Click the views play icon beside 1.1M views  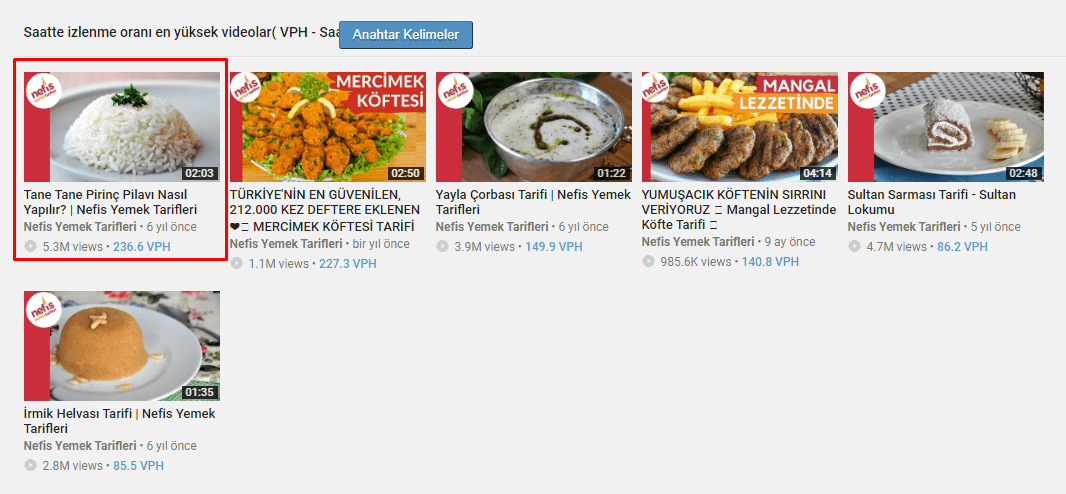(x=236, y=264)
